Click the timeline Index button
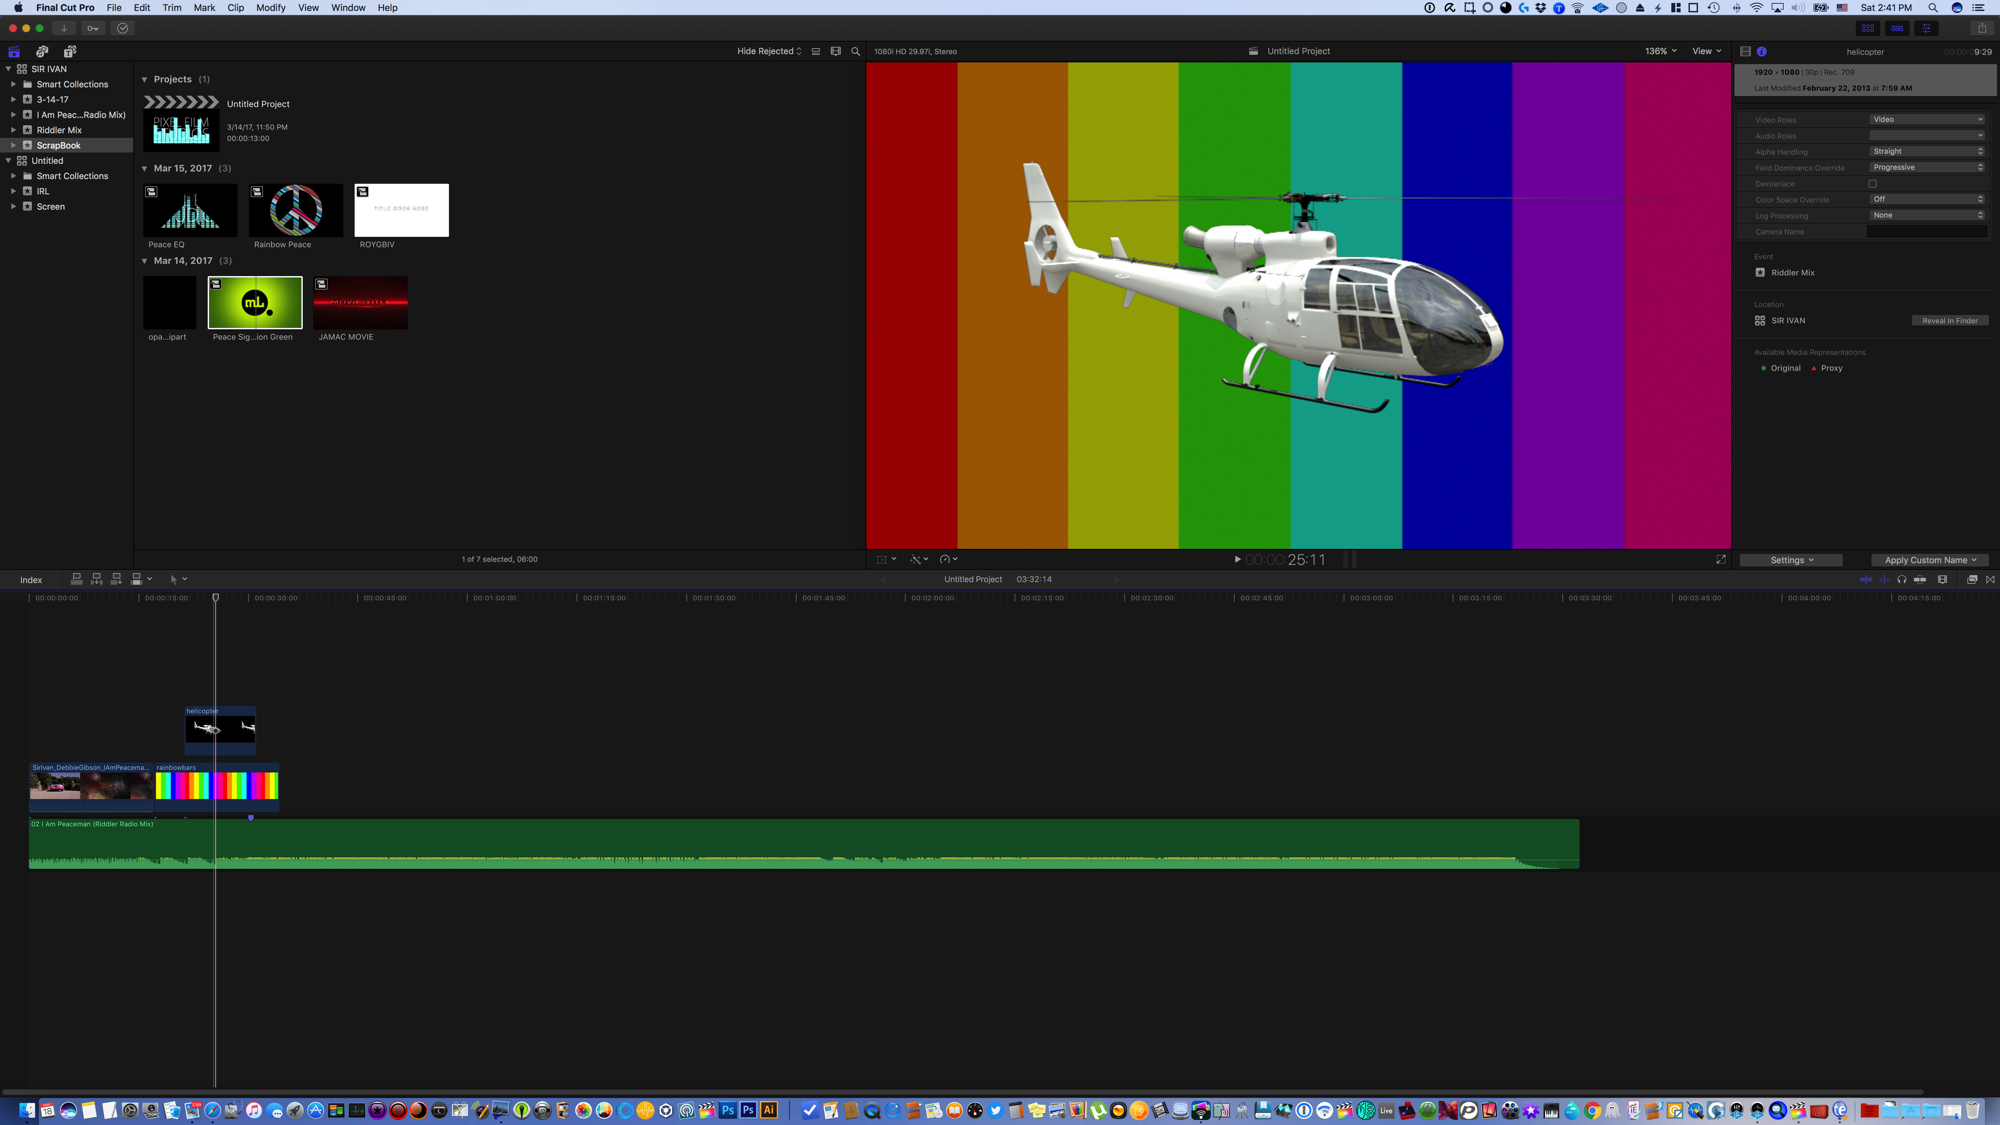The image size is (2000, 1125). point(31,580)
